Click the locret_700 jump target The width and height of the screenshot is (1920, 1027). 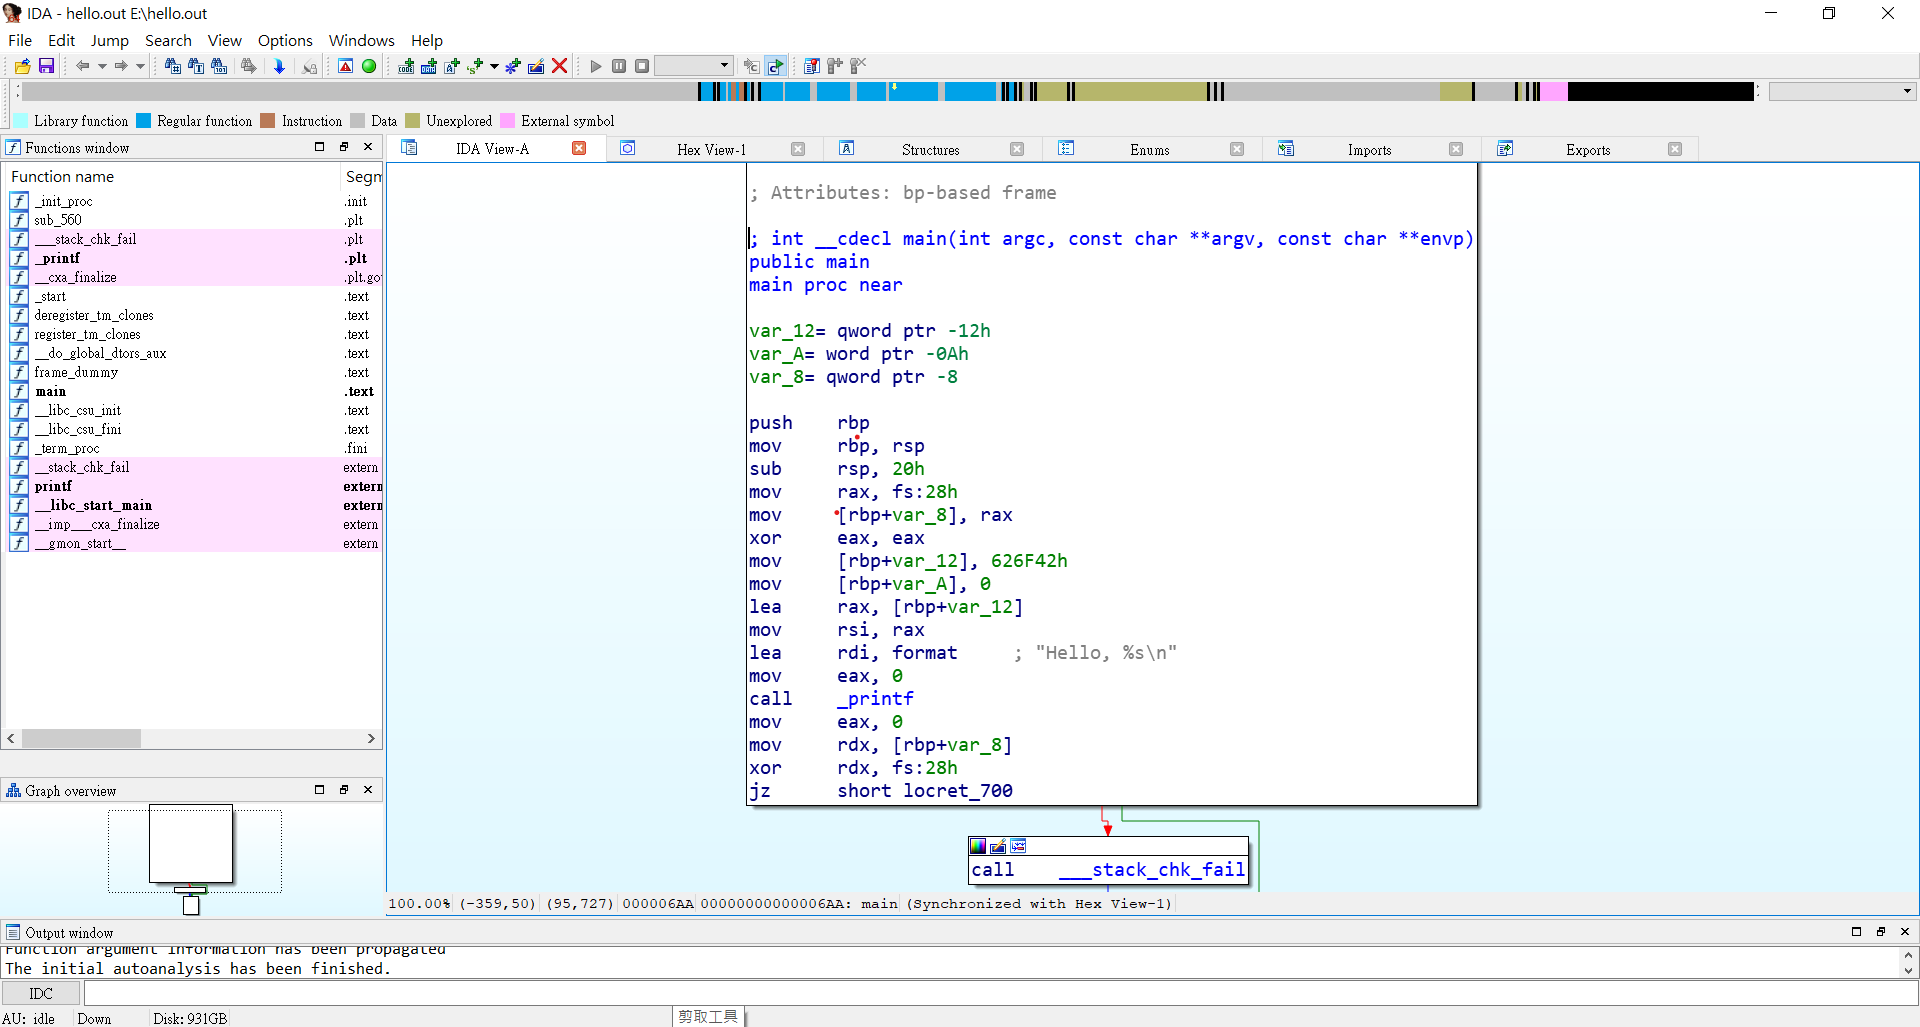[x=958, y=791]
